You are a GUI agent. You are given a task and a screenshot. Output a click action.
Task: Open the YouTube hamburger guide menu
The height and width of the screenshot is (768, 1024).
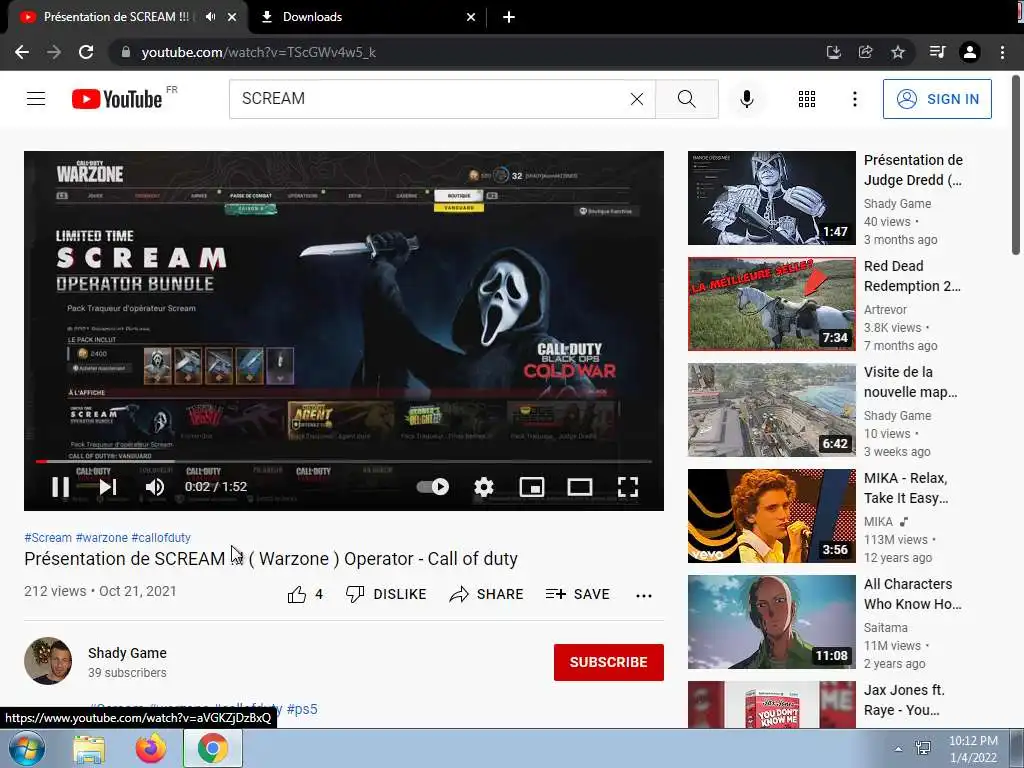pos(36,99)
